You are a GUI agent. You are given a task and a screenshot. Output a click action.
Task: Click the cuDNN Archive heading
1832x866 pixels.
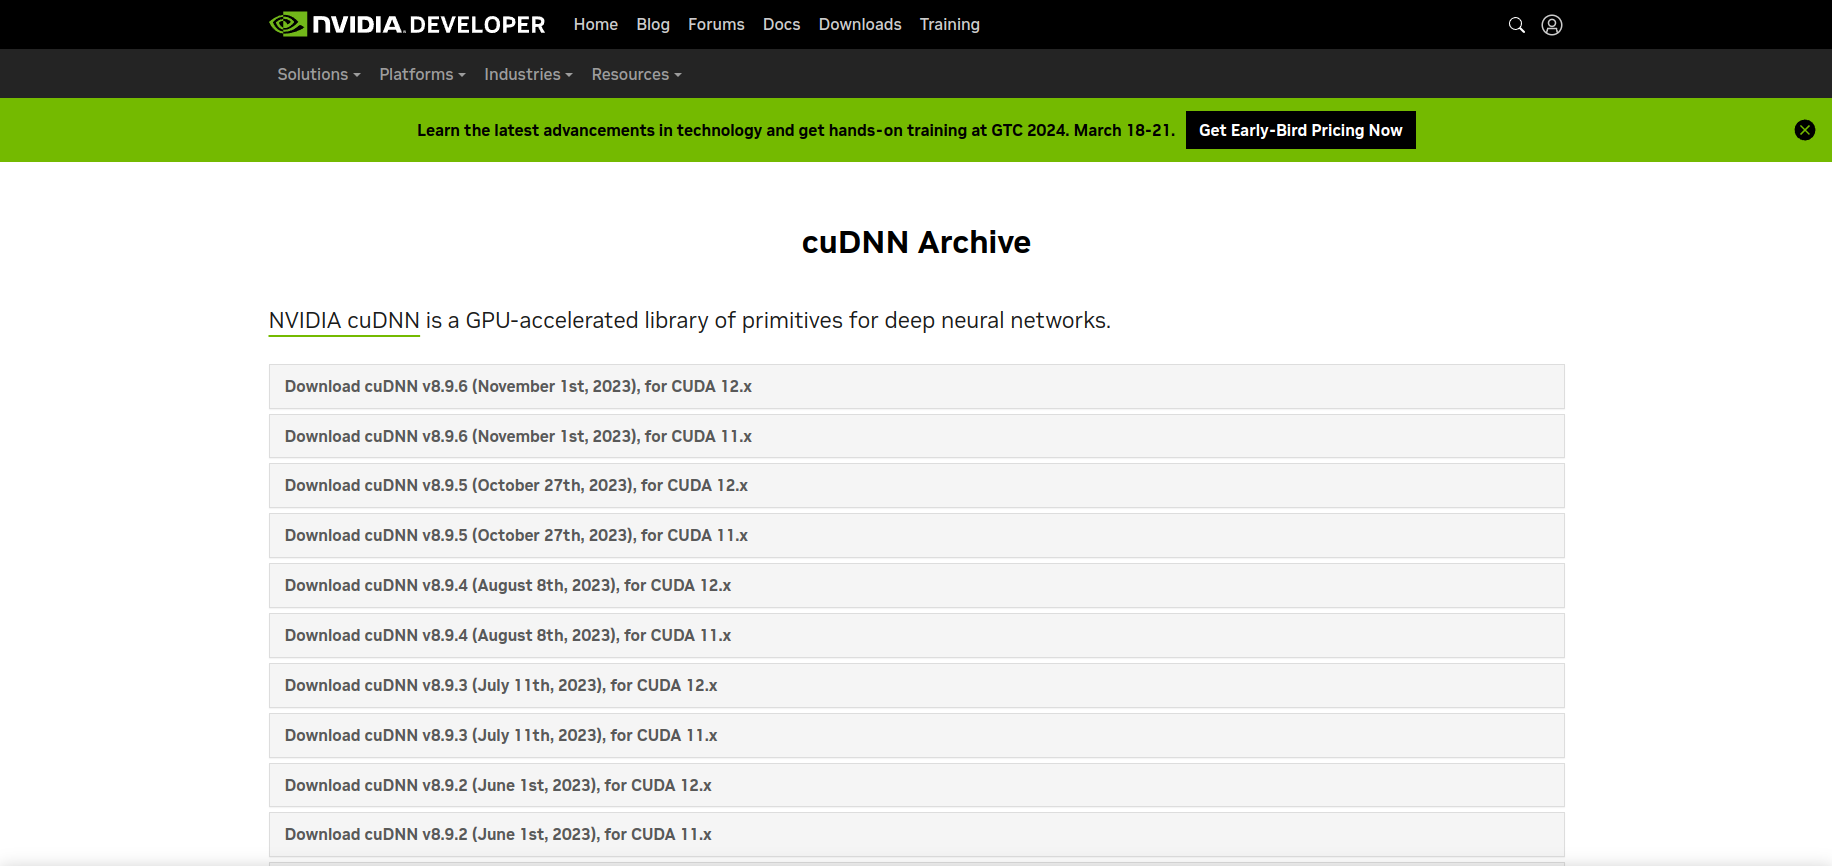click(916, 242)
